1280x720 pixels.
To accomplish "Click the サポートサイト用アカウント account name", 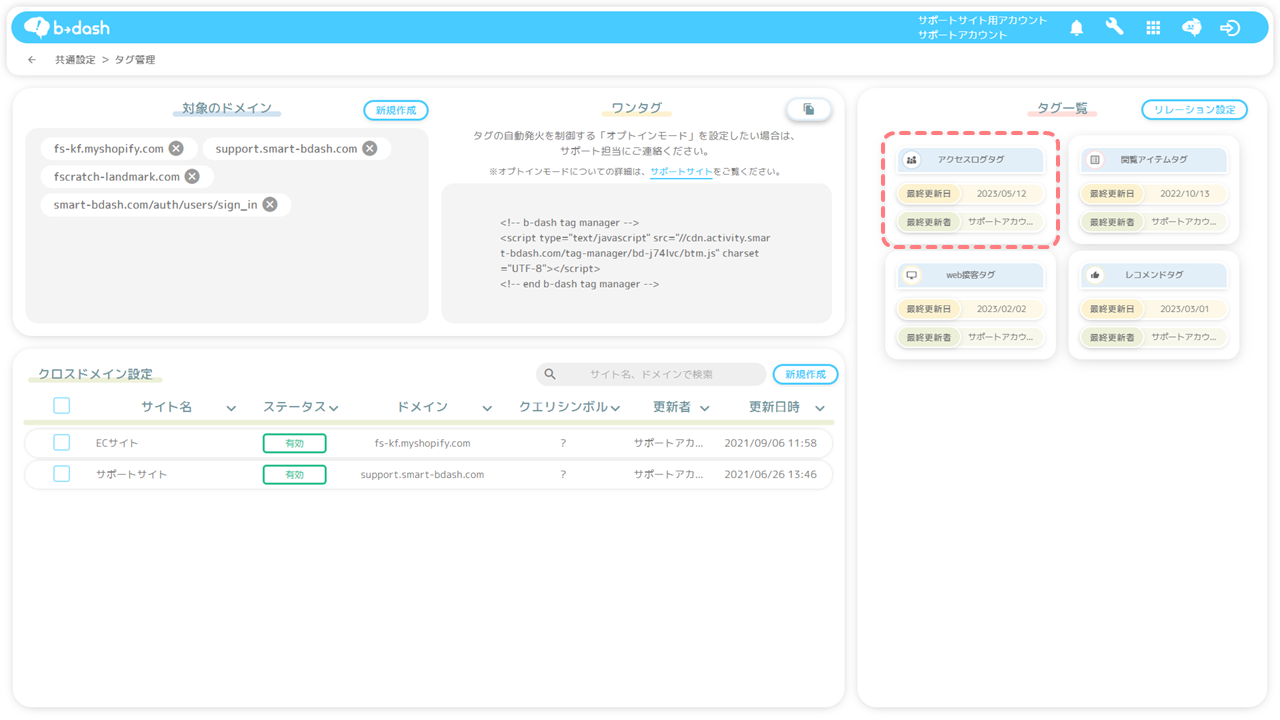I will 982,20.
